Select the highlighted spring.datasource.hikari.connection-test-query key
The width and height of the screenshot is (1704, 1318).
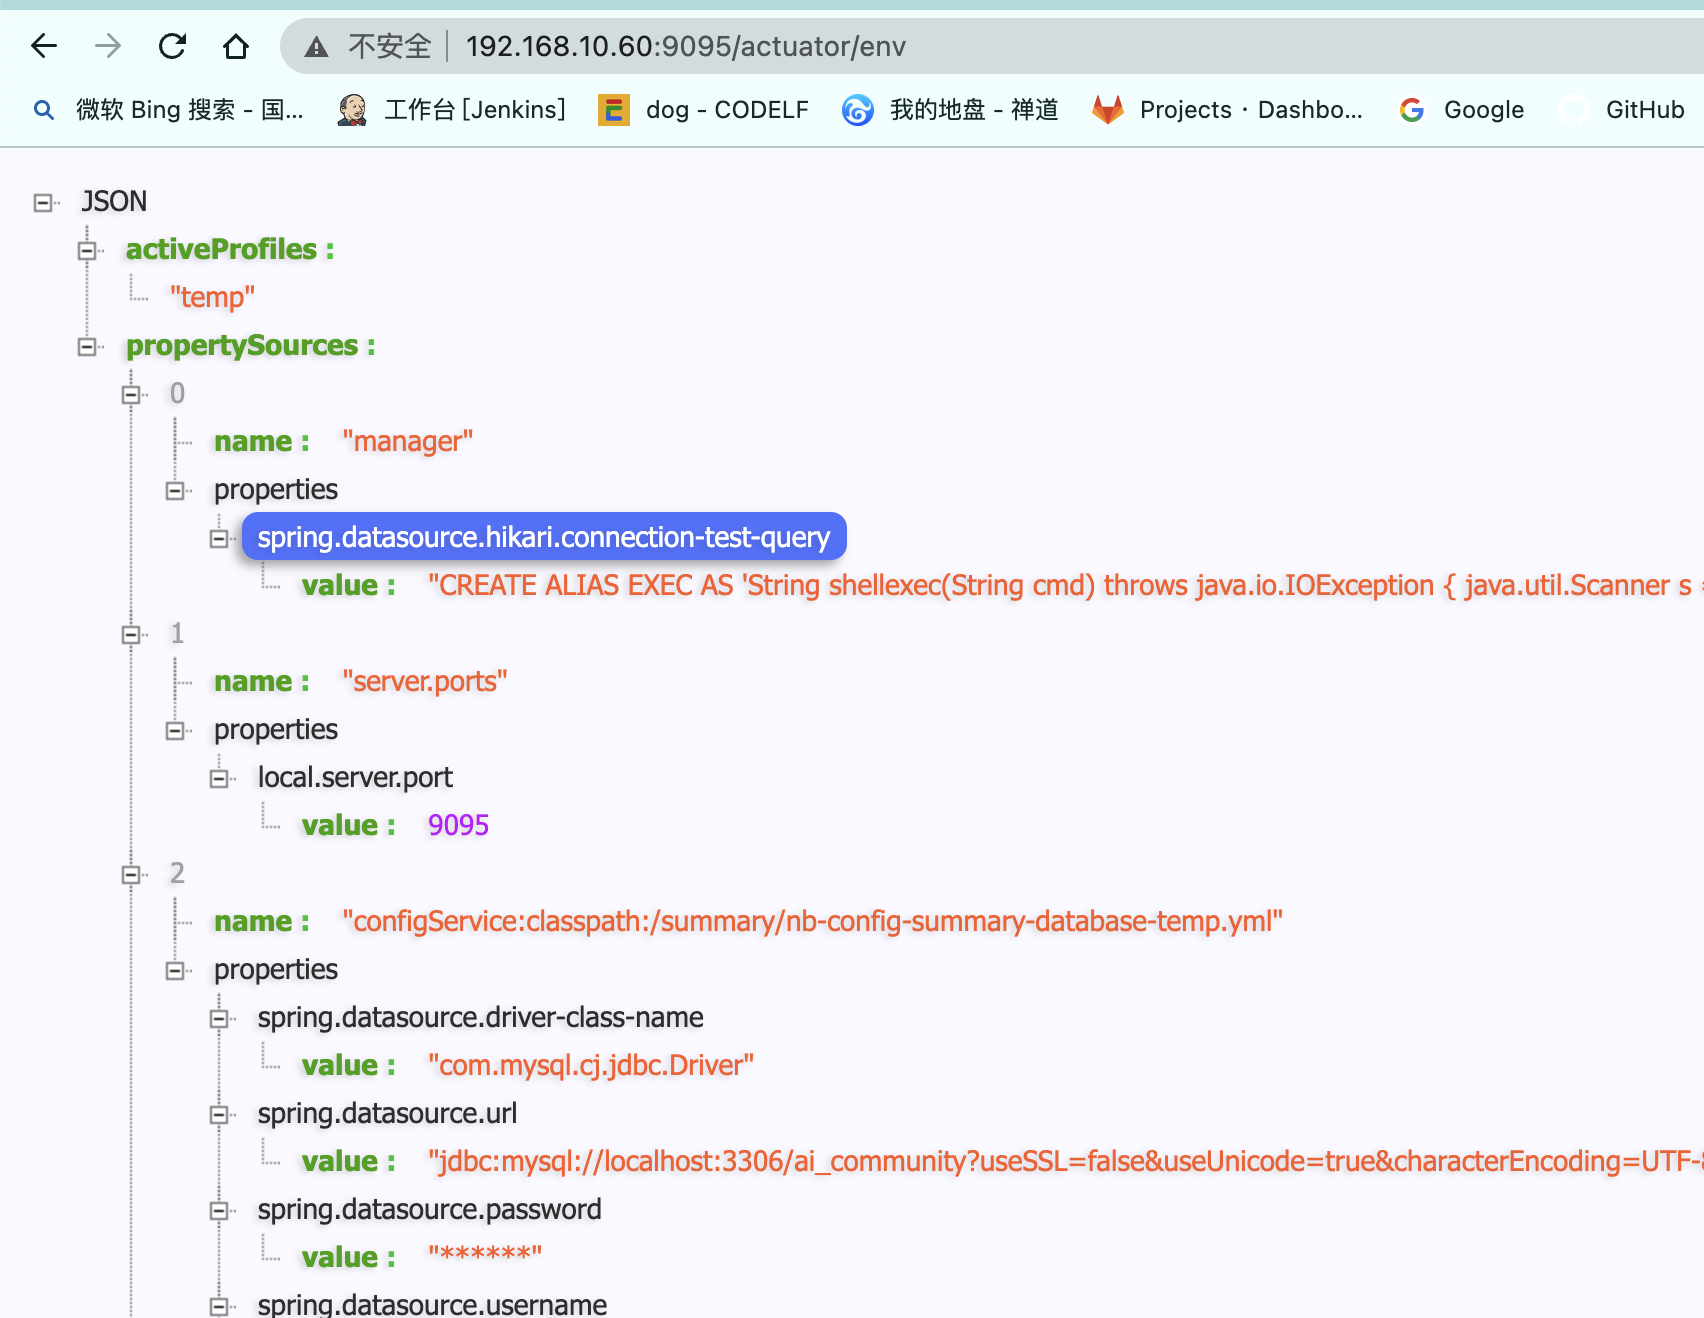coord(544,537)
